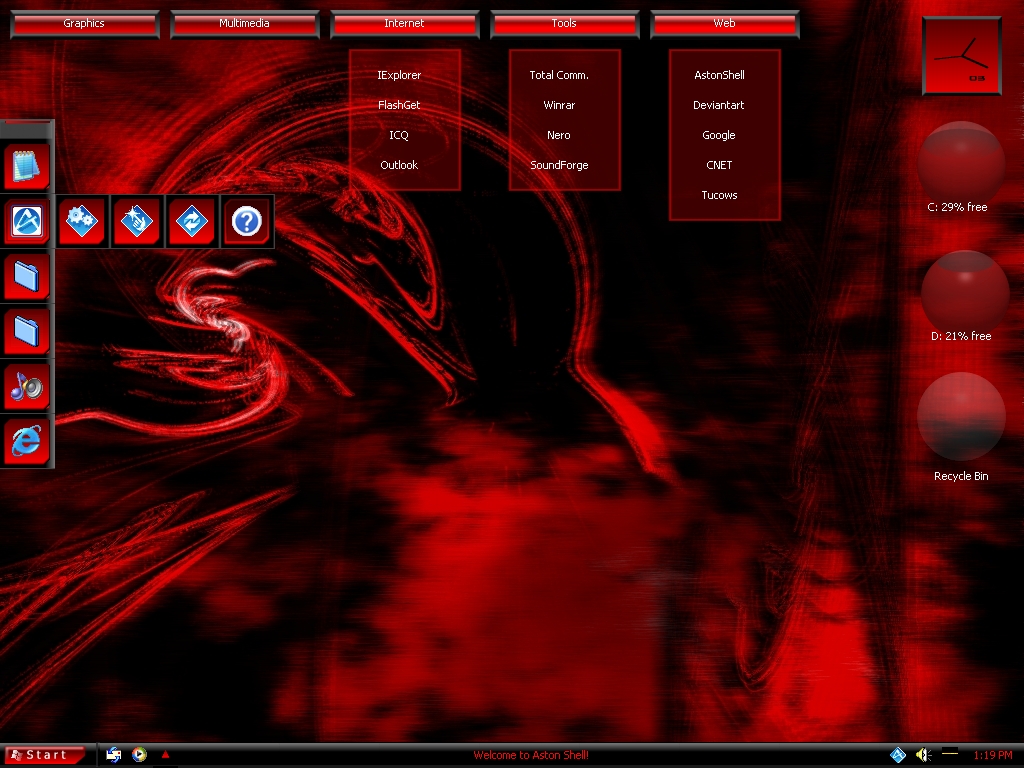Collapse the Internet menu panel
Screen dimensions: 1024x768
[404, 24]
